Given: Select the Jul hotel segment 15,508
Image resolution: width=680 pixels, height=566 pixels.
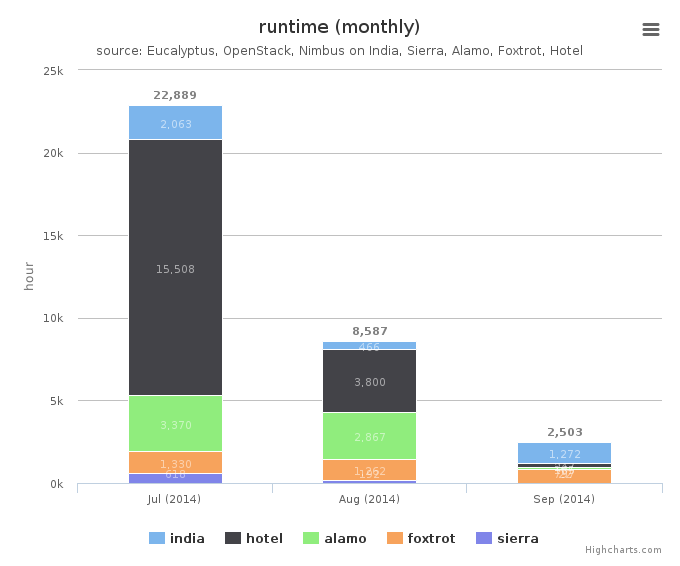Looking at the screenshot, I should (x=175, y=267).
